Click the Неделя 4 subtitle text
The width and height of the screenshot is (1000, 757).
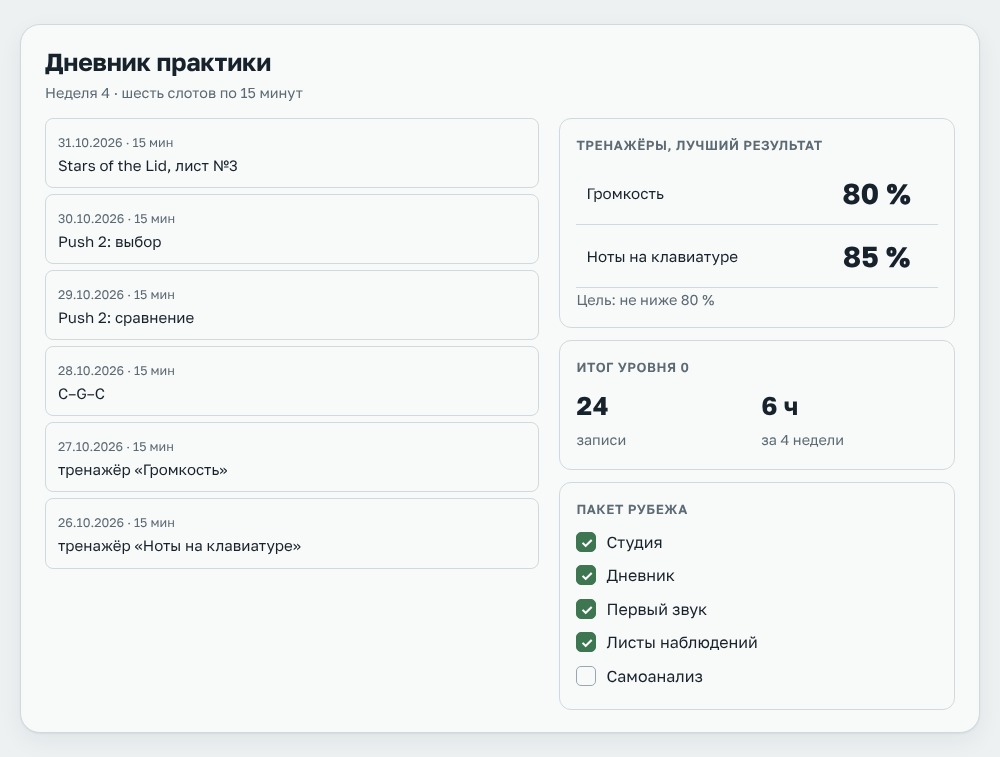click(173, 93)
